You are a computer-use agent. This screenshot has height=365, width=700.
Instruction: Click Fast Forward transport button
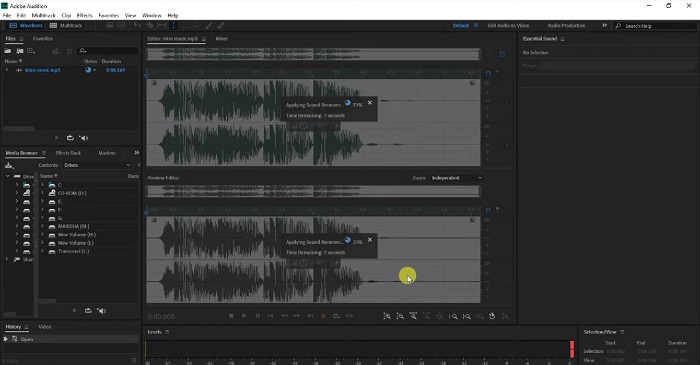point(297,316)
